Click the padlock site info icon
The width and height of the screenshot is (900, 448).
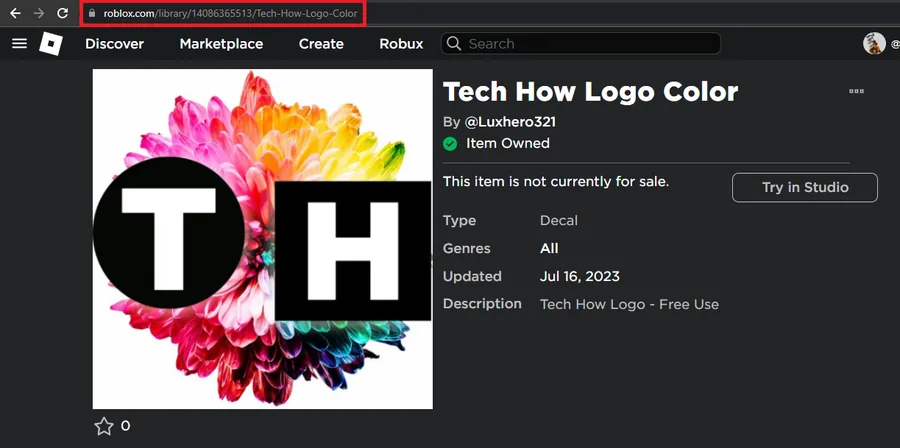tap(92, 13)
